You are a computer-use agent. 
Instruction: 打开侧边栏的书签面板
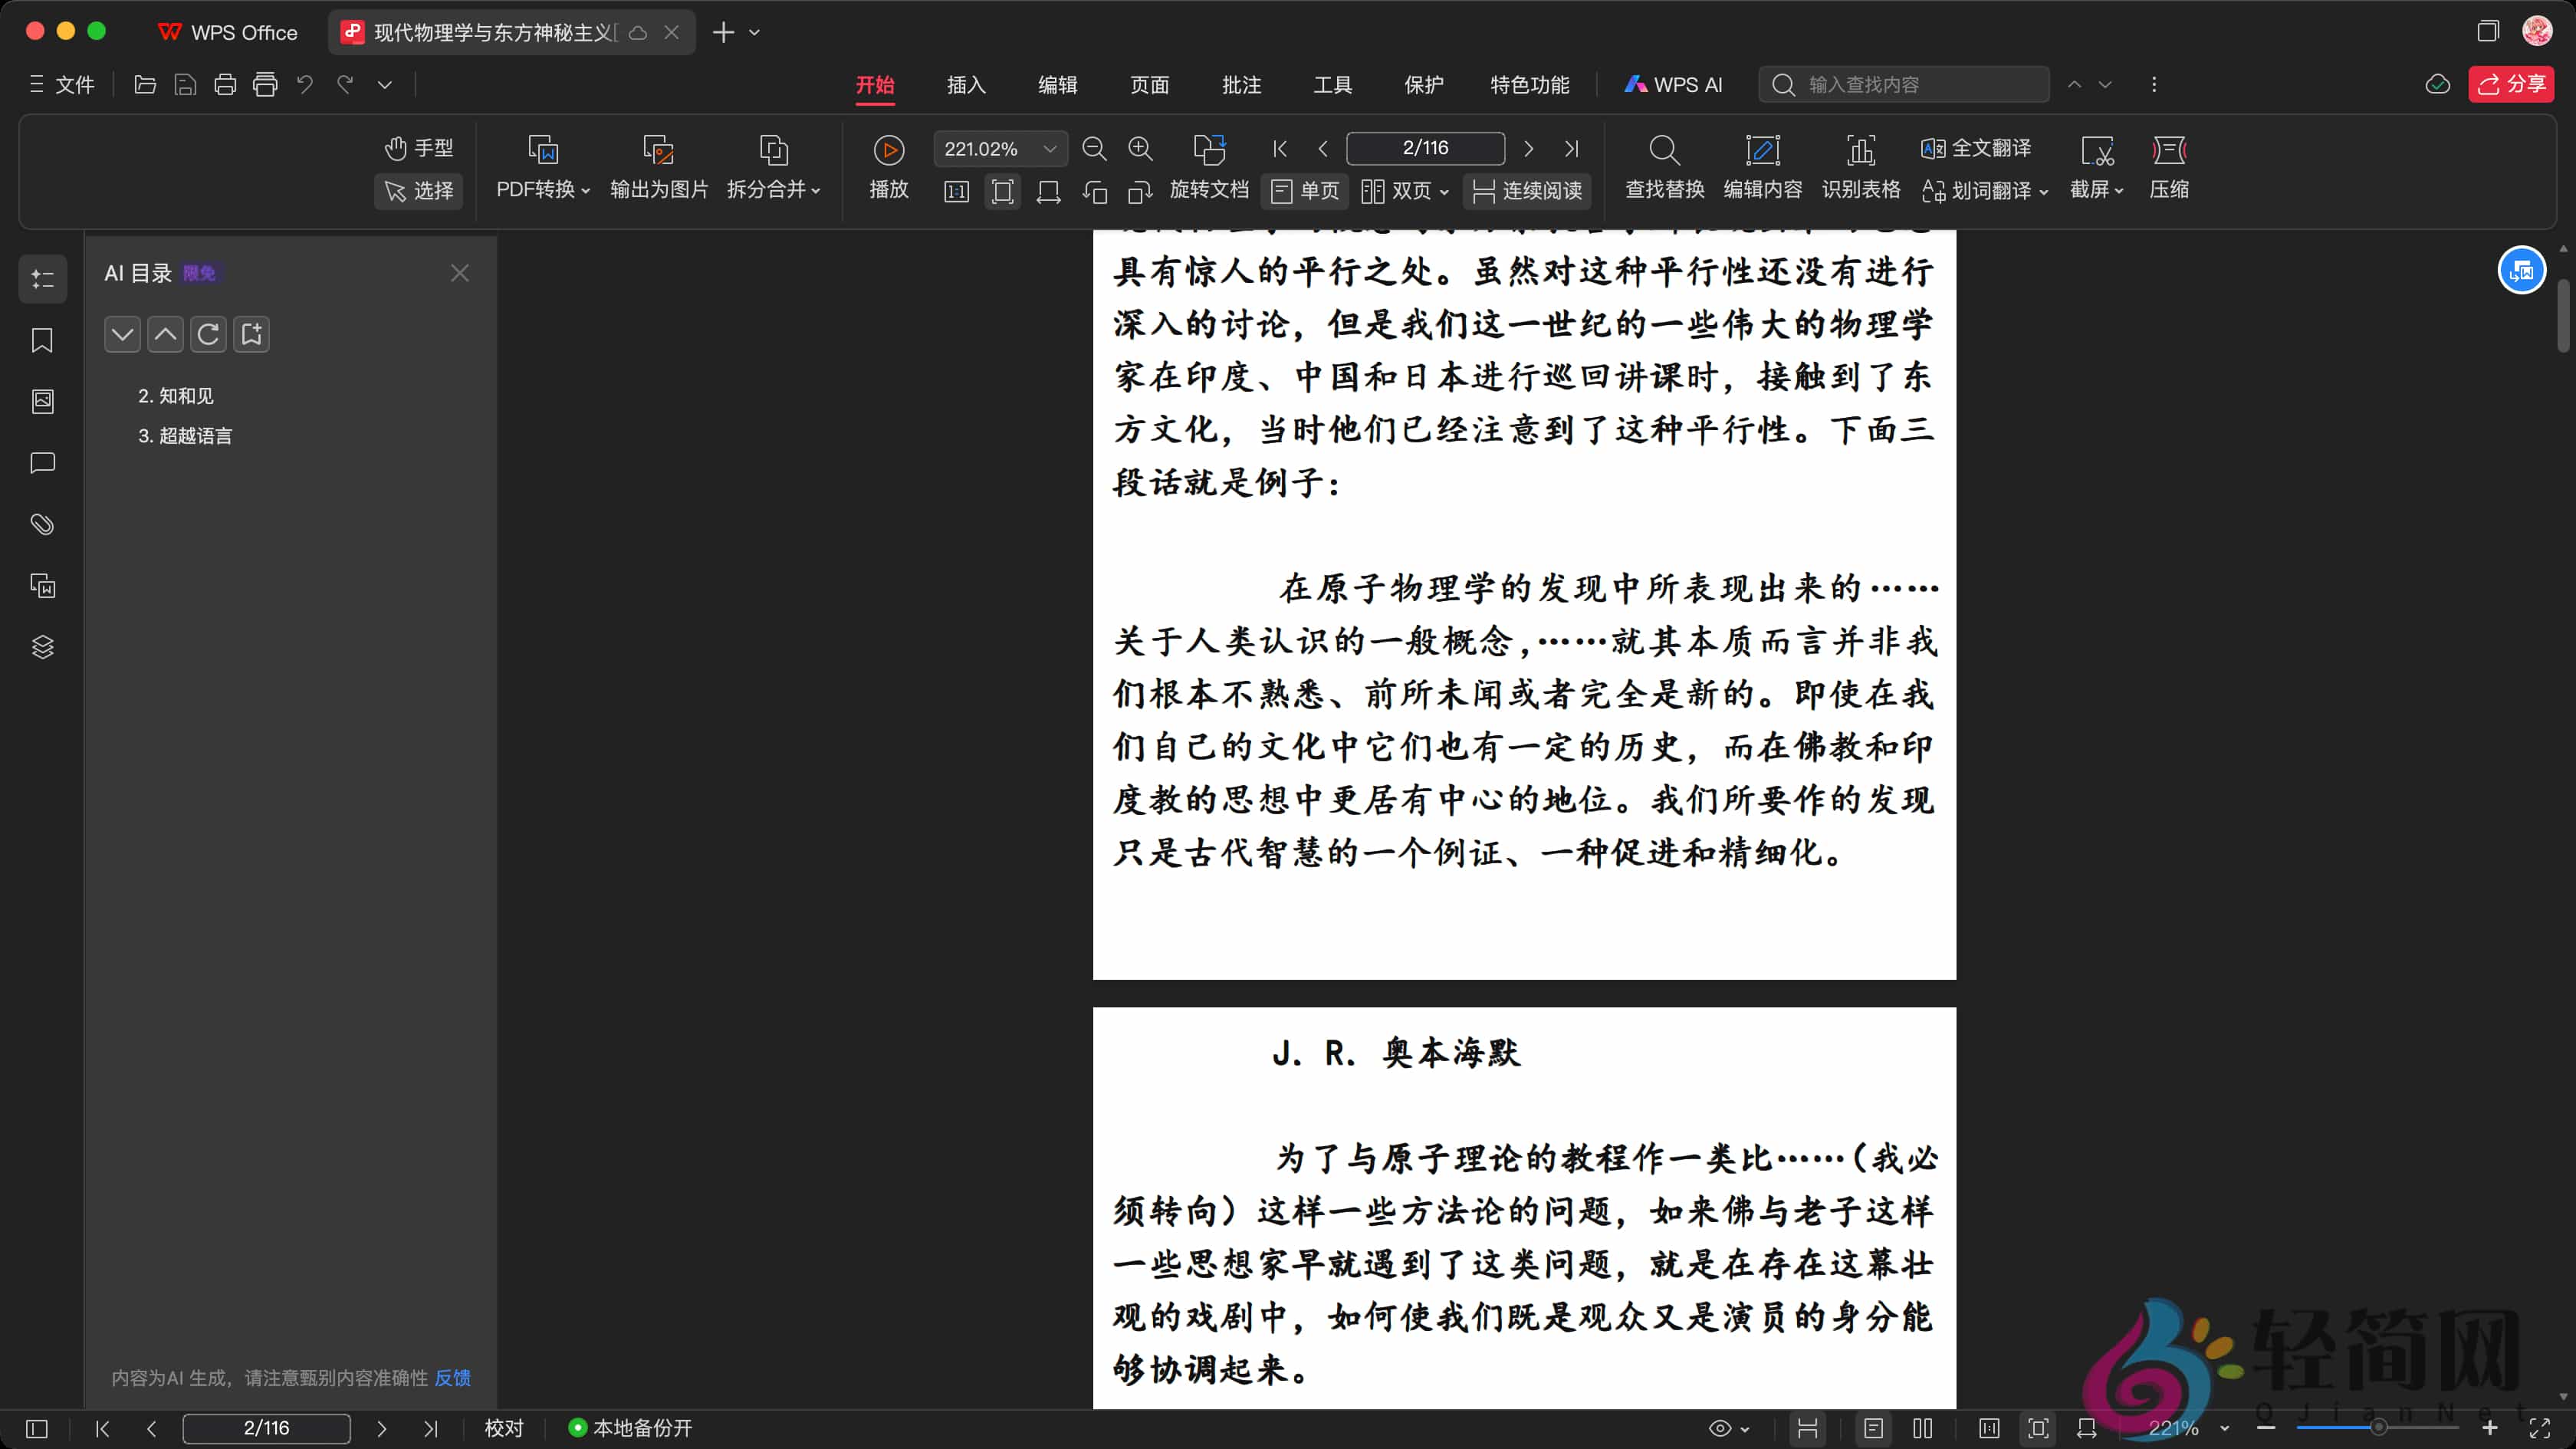click(x=42, y=341)
